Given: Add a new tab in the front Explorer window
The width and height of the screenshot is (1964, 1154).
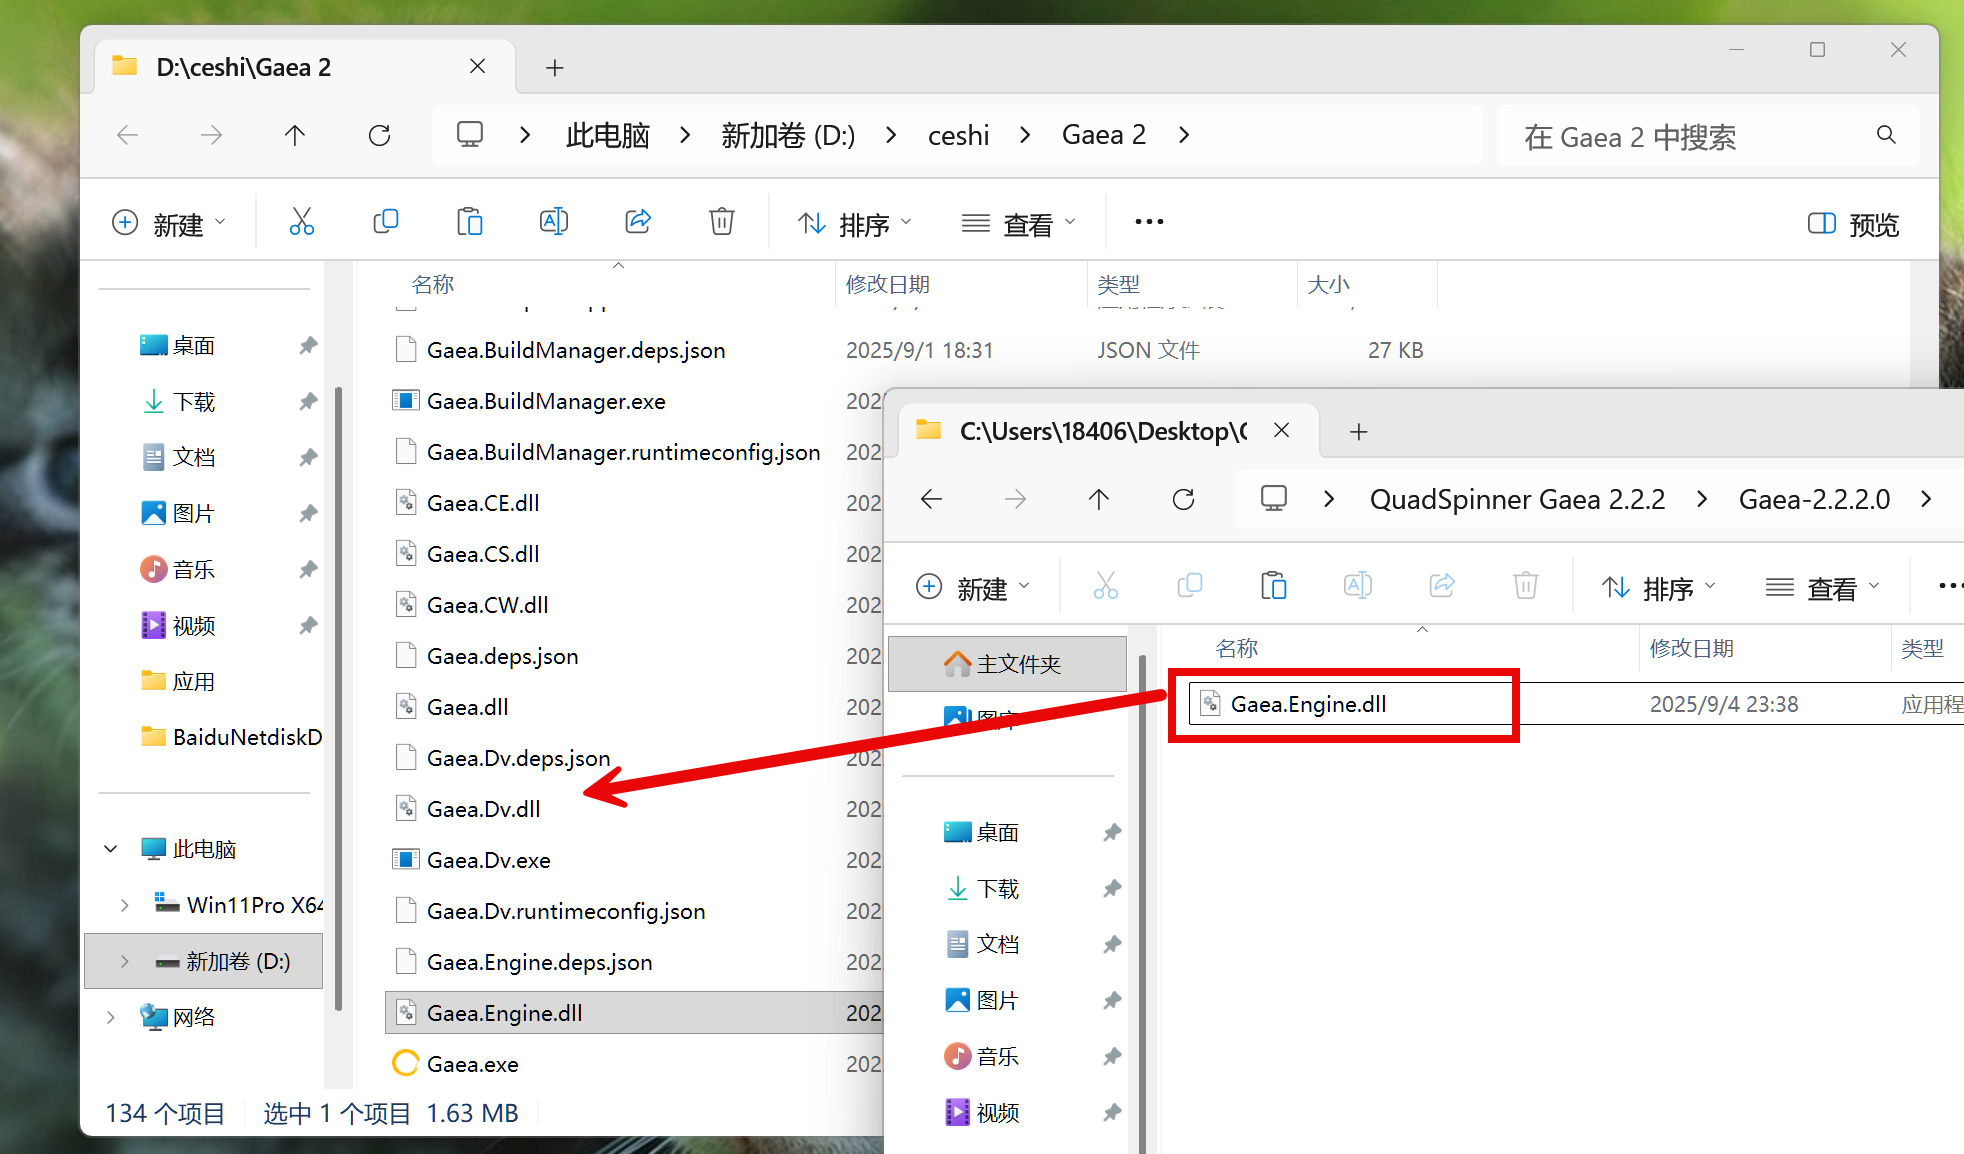Looking at the screenshot, I should pos(1358,432).
